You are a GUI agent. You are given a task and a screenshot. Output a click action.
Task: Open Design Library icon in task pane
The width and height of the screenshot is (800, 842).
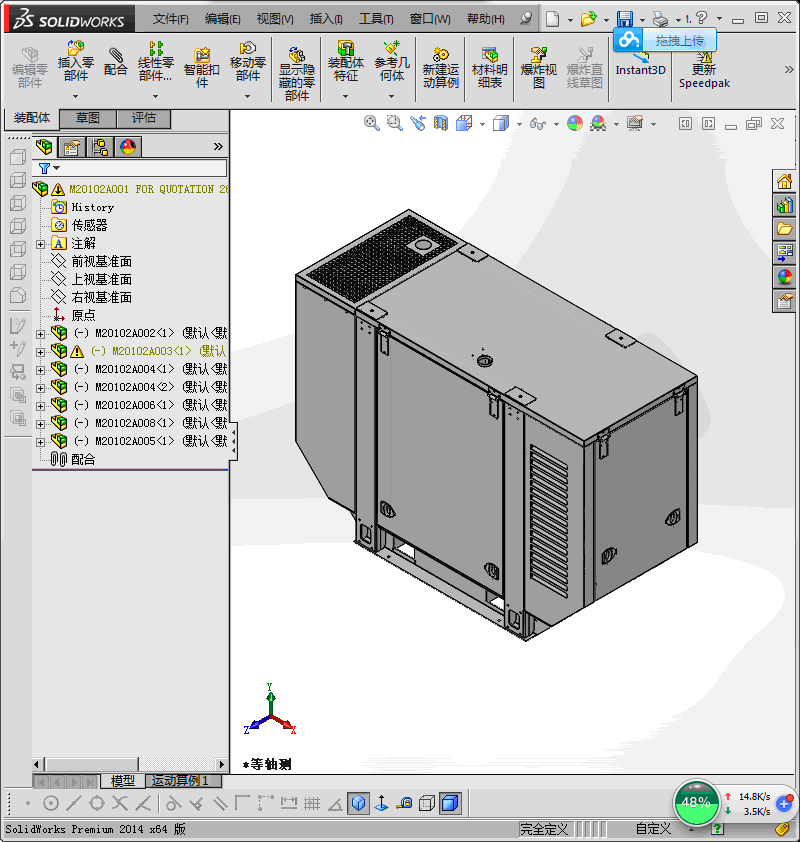(784, 205)
